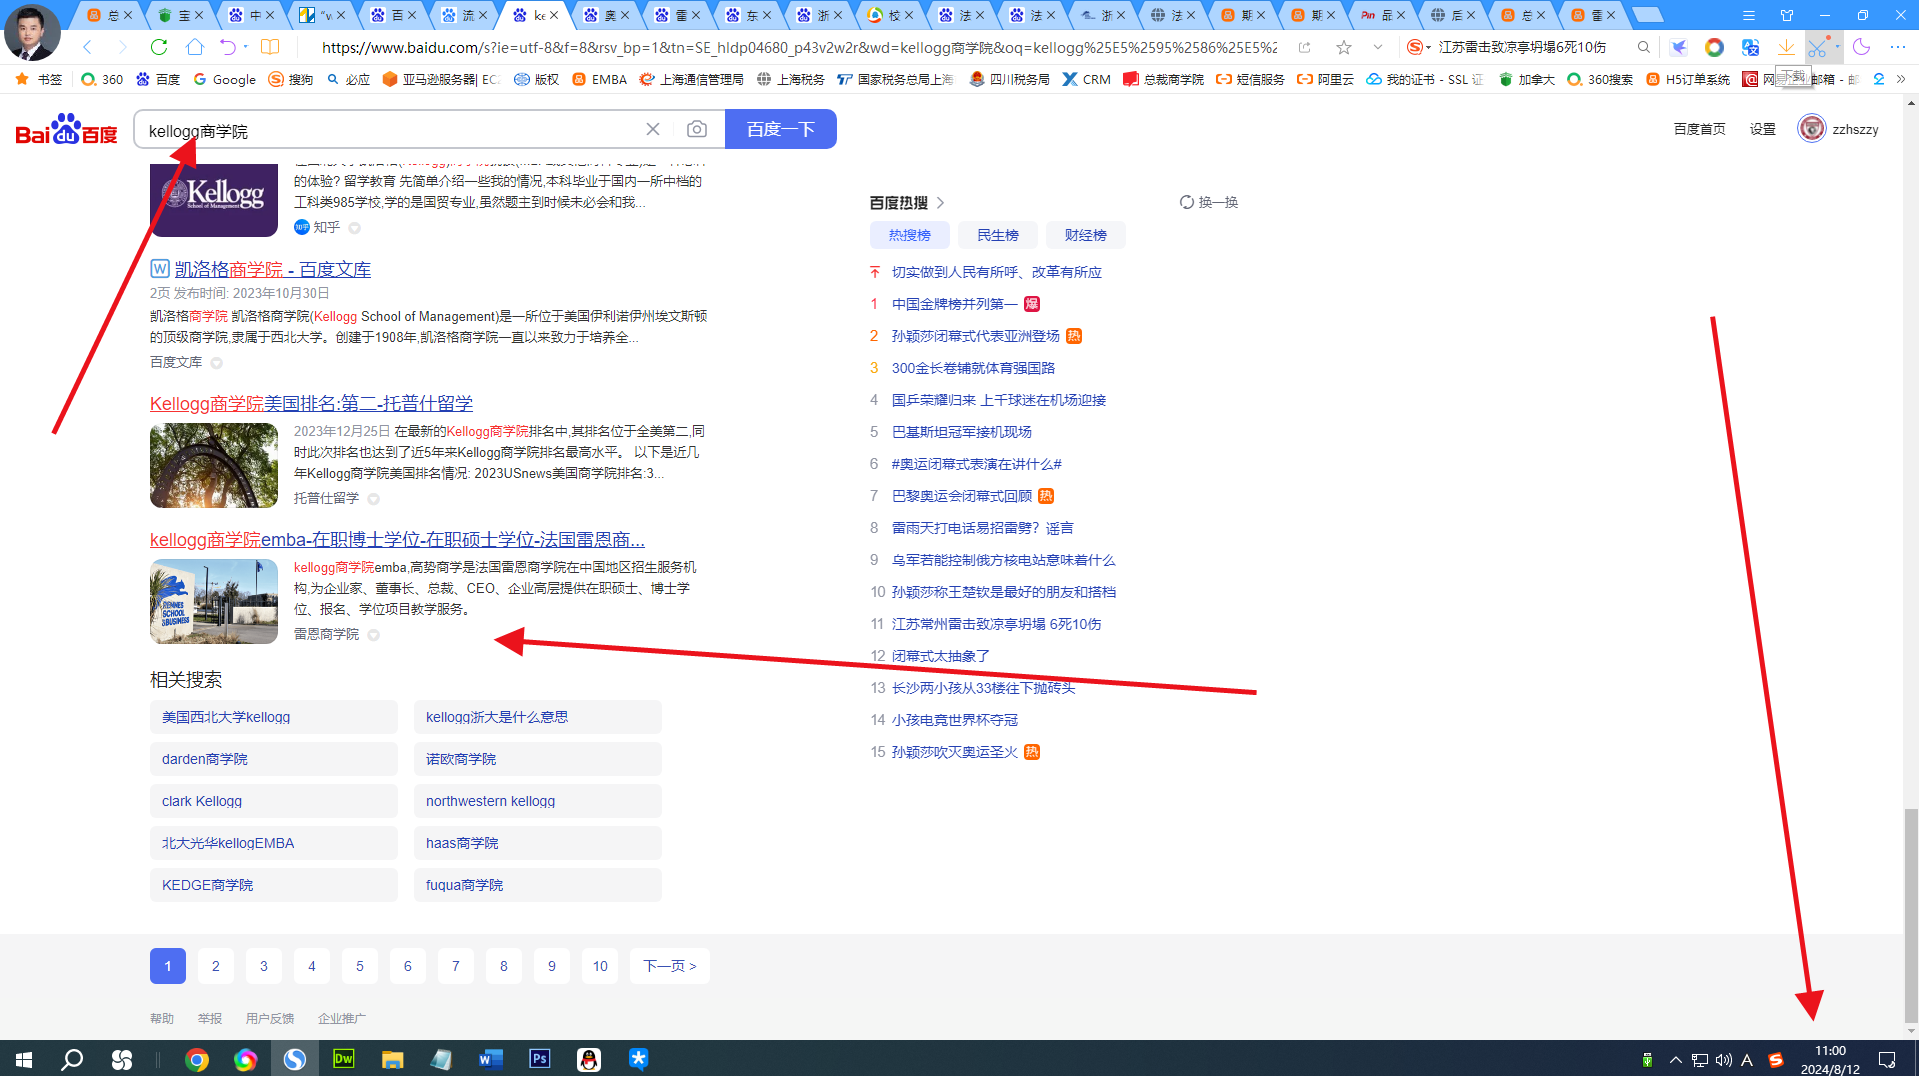Go back using the back arrow
This screenshot has height=1076, width=1919.
click(x=86, y=47)
